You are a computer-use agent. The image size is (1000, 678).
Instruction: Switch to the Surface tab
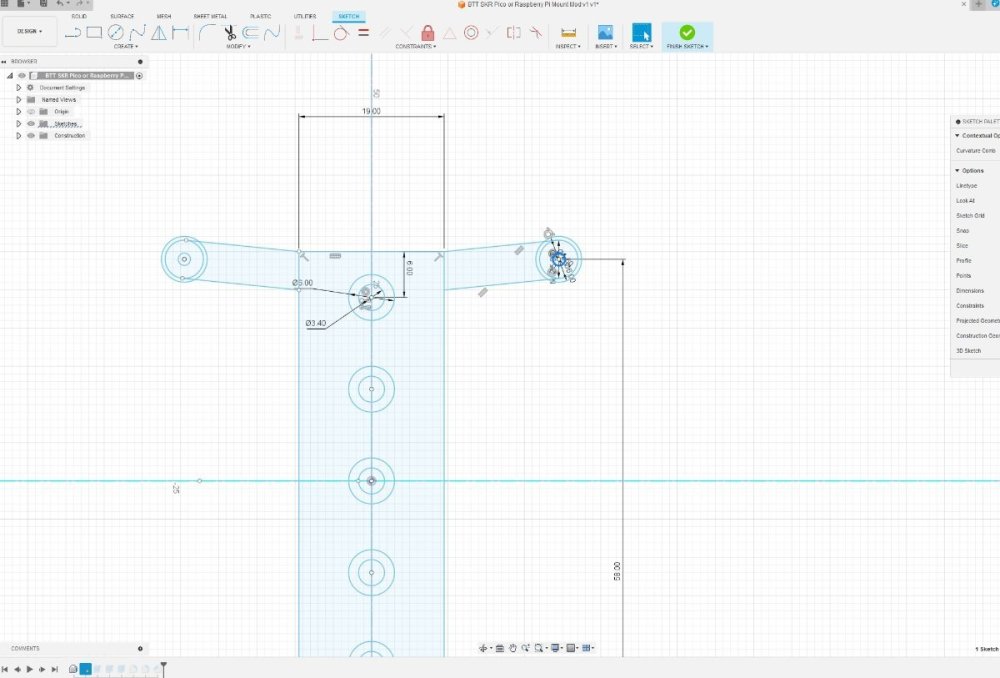coord(122,16)
